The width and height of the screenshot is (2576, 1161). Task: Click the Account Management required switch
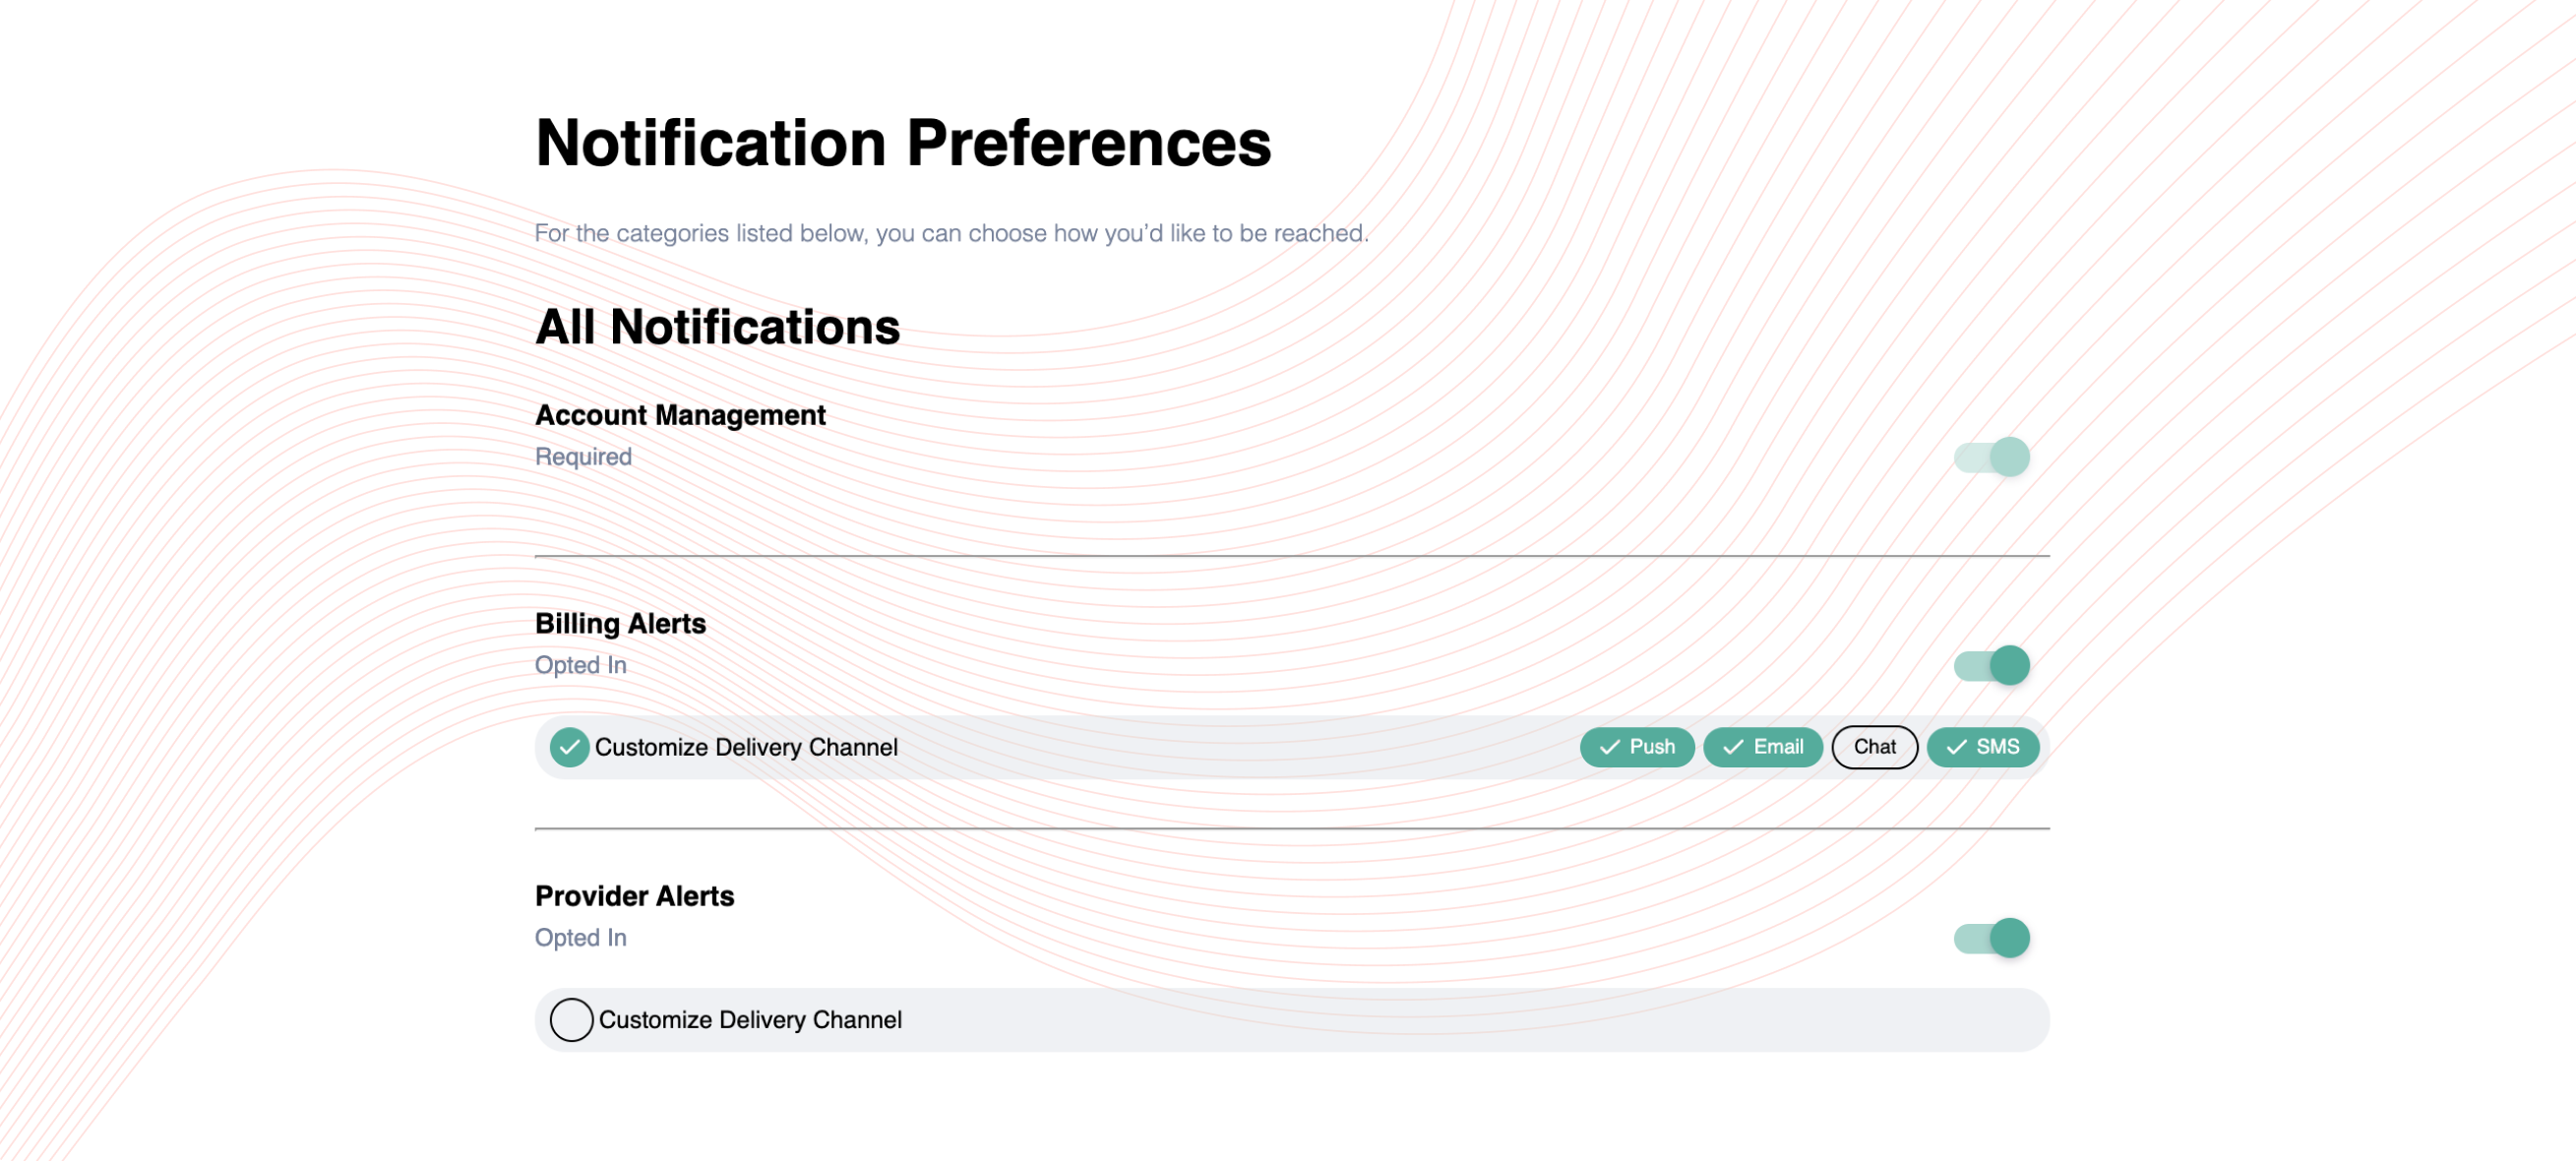click(x=1992, y=457)
